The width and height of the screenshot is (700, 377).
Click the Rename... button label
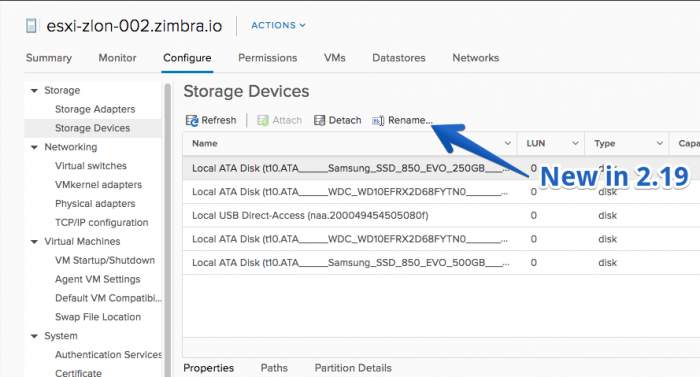click(x=410, y=121)
